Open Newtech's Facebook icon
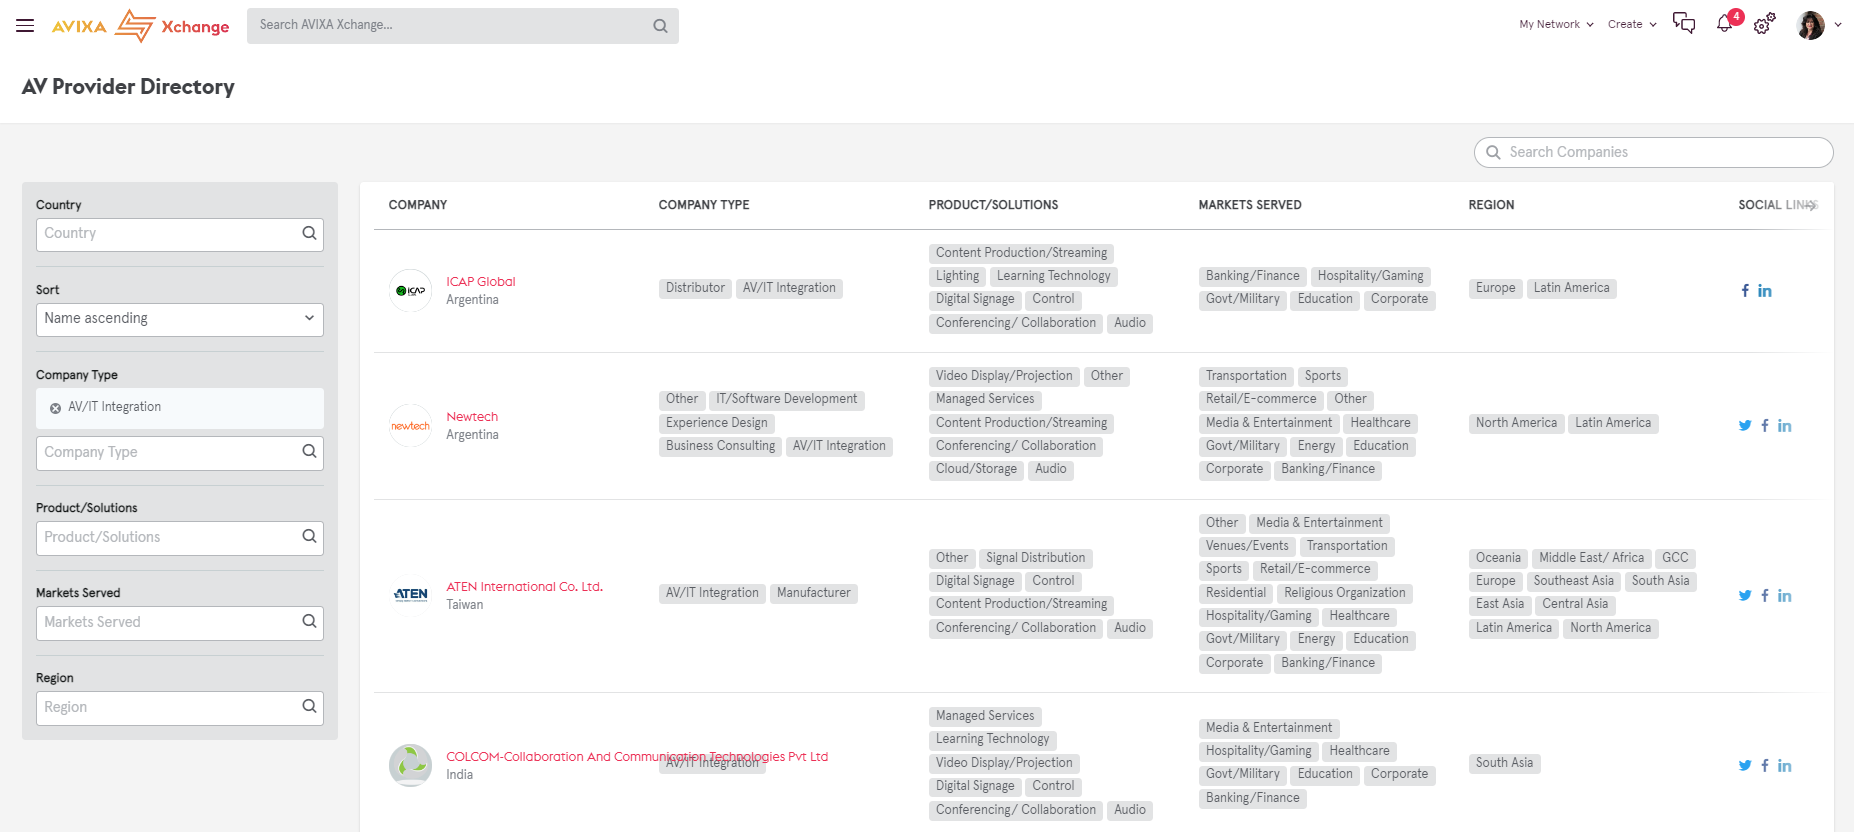Screen dimensions: 1854x832 tap(1765, 426)
